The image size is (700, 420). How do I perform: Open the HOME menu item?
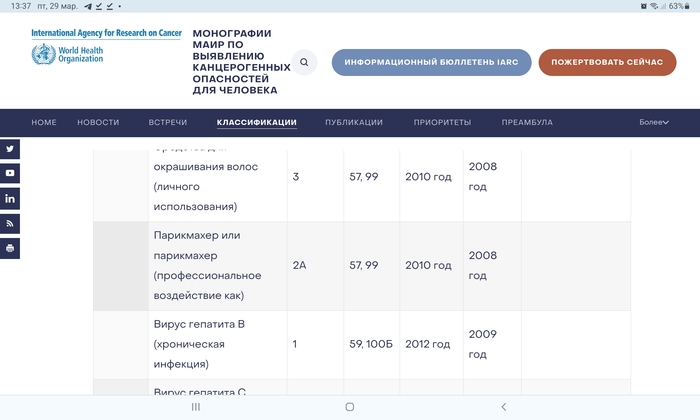[44, 122]
